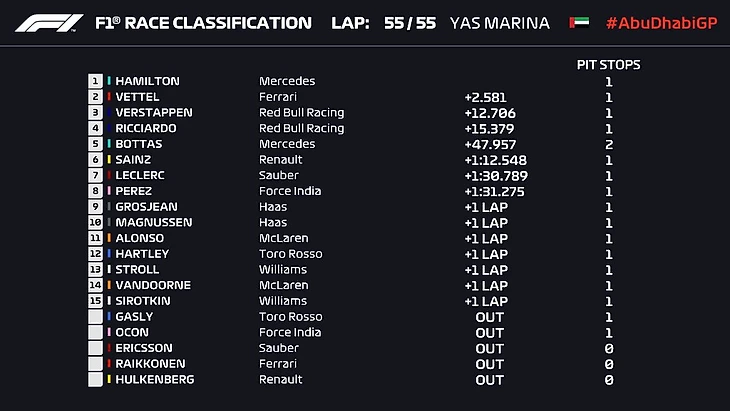Click Hamilton's teal Mercedes color bar
The height and width of the screenshot is (411, 730).
coord(109,81)
